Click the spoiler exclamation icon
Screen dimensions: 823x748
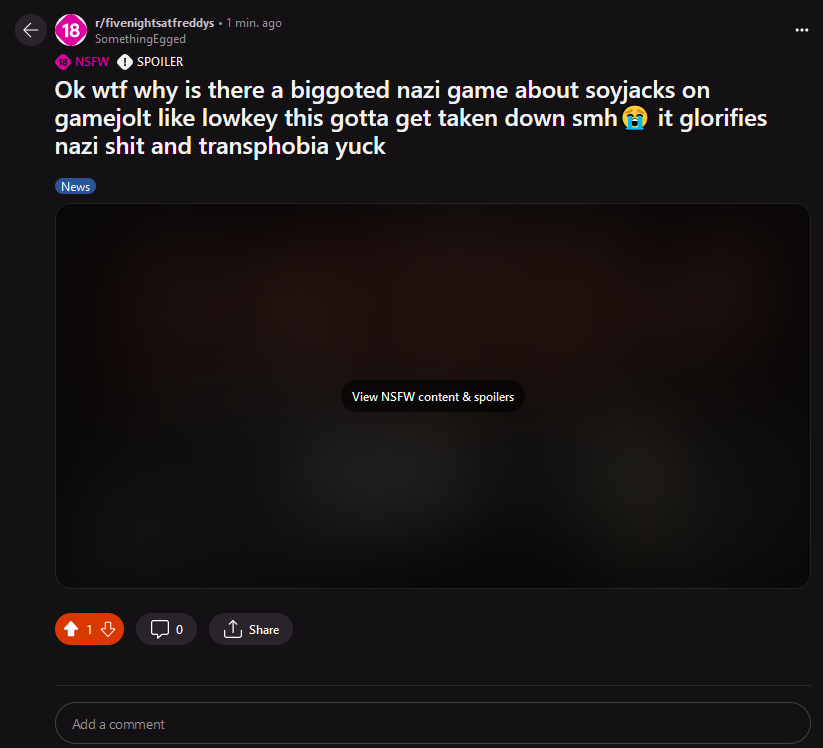click(124, 62)
